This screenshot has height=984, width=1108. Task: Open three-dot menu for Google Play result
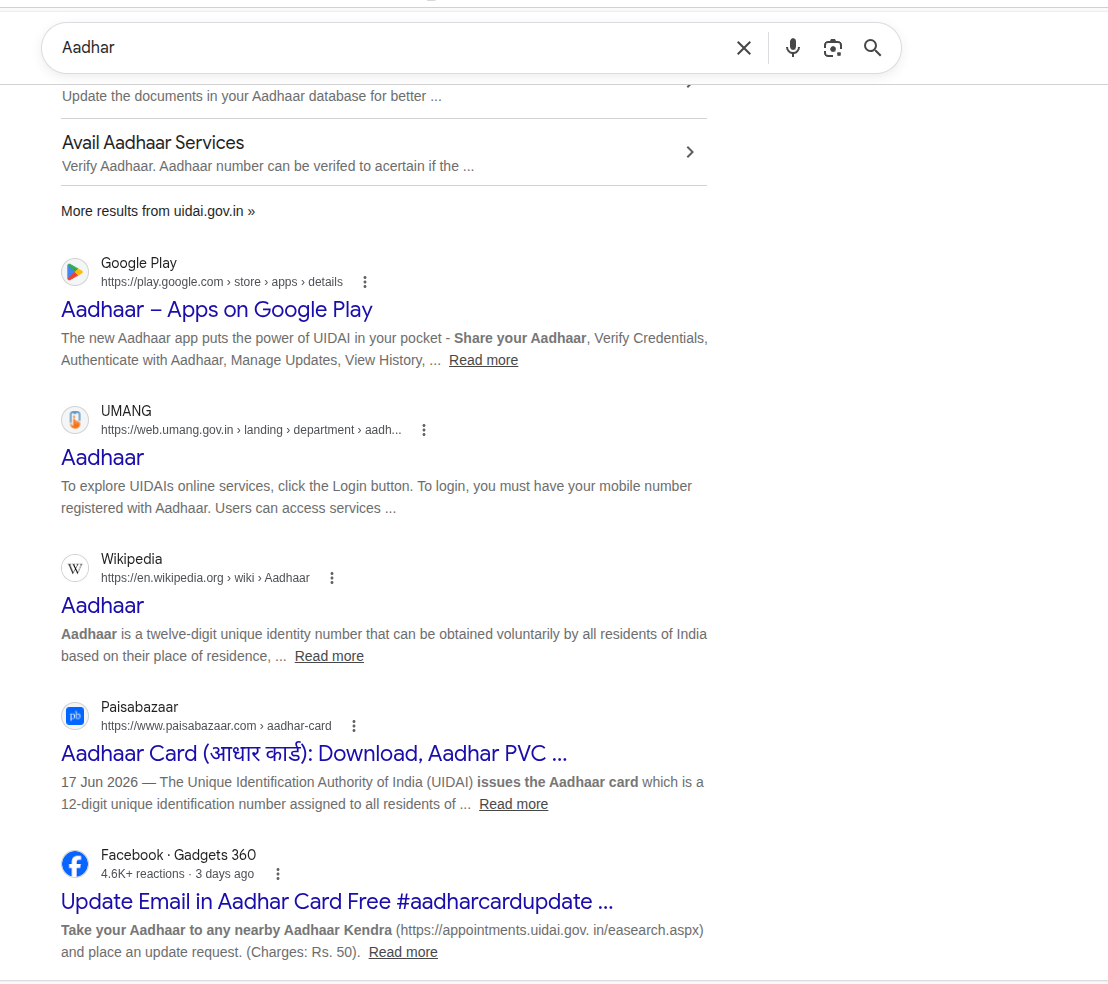(365, 282)
